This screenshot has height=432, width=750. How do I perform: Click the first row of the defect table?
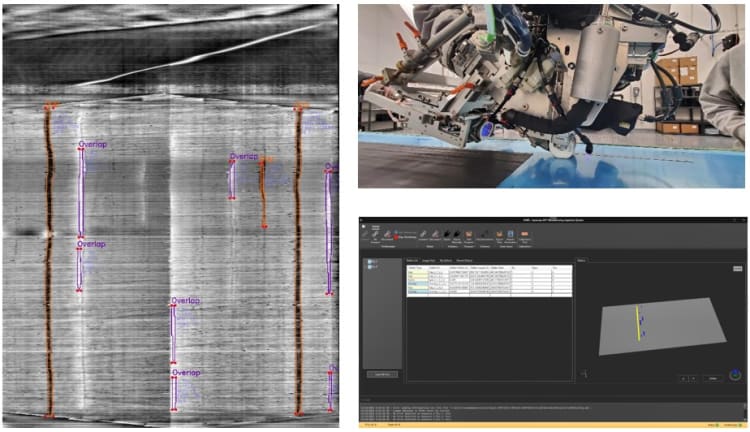[x=489, y=273]
